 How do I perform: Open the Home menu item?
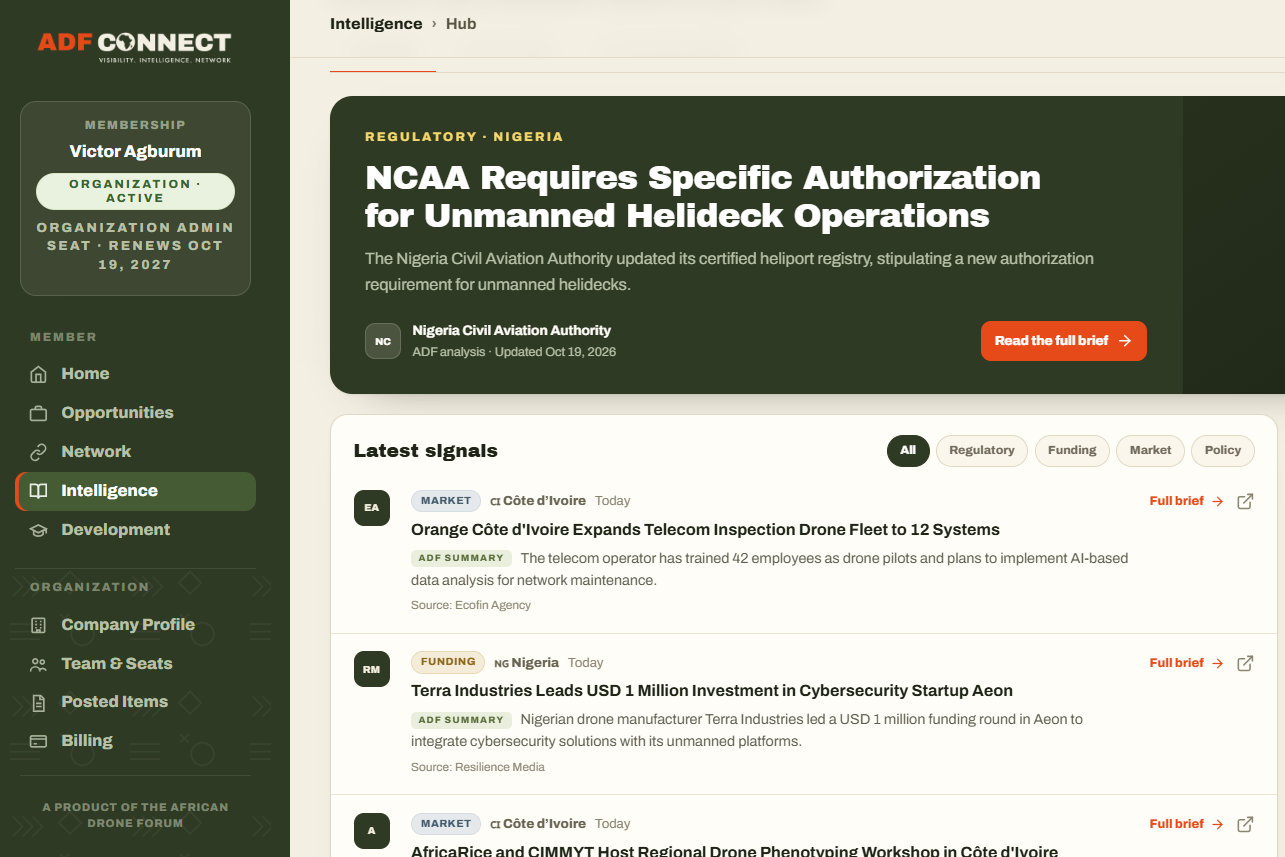[136, 374]
